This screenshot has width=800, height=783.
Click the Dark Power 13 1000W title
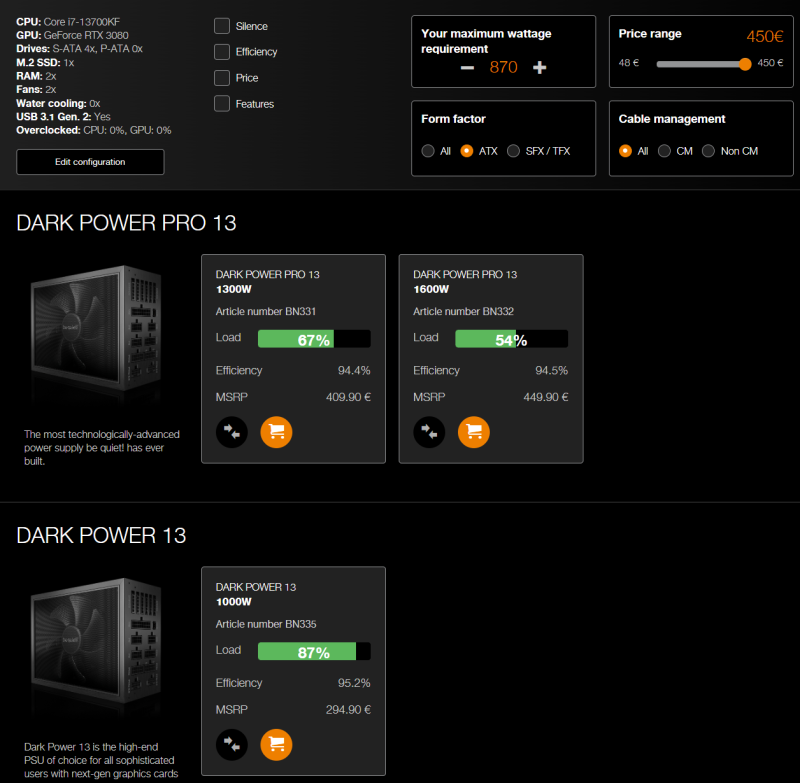pyautogui.click(x=256, y=594)
